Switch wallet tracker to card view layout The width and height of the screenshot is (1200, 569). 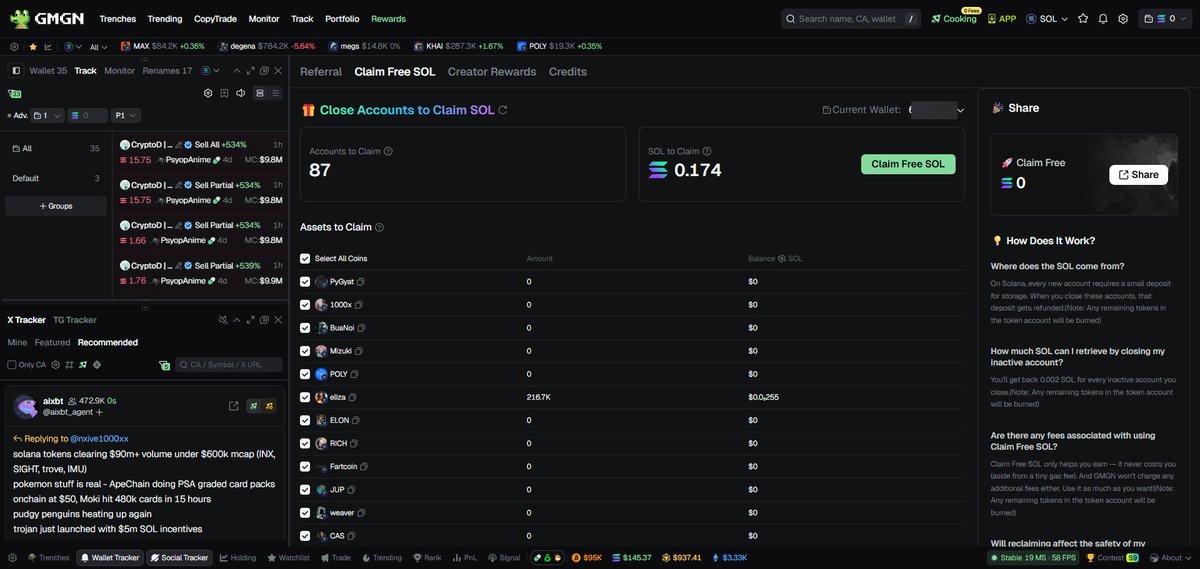(259, 93)
